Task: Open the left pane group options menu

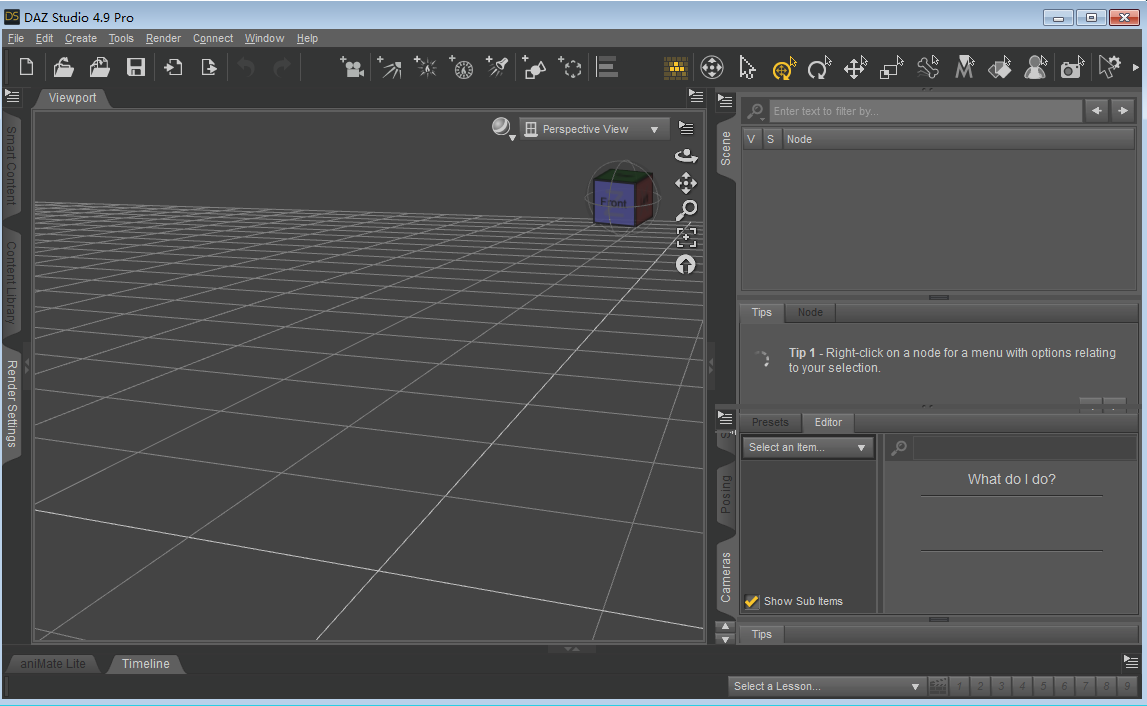Action: [x=12, y=96]
